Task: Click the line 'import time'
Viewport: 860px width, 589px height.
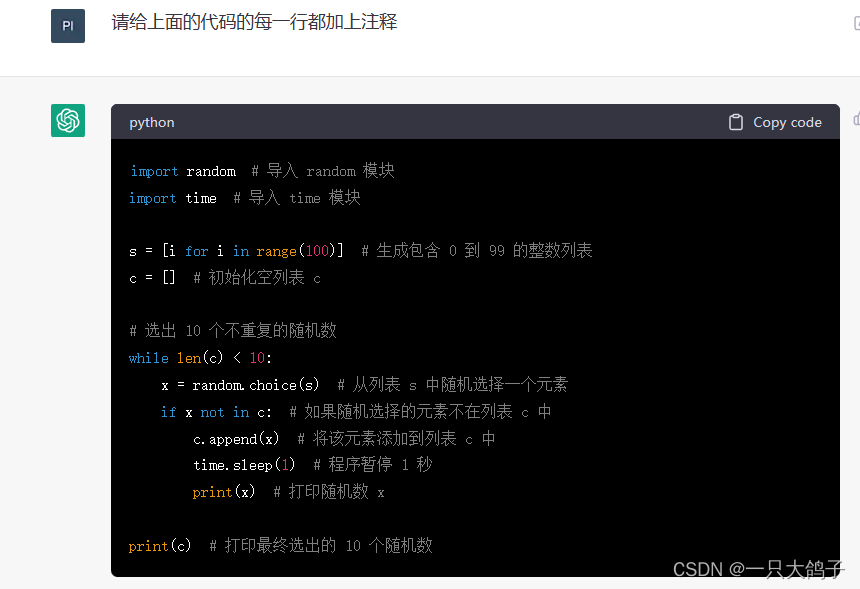Action: coord(173,198)
